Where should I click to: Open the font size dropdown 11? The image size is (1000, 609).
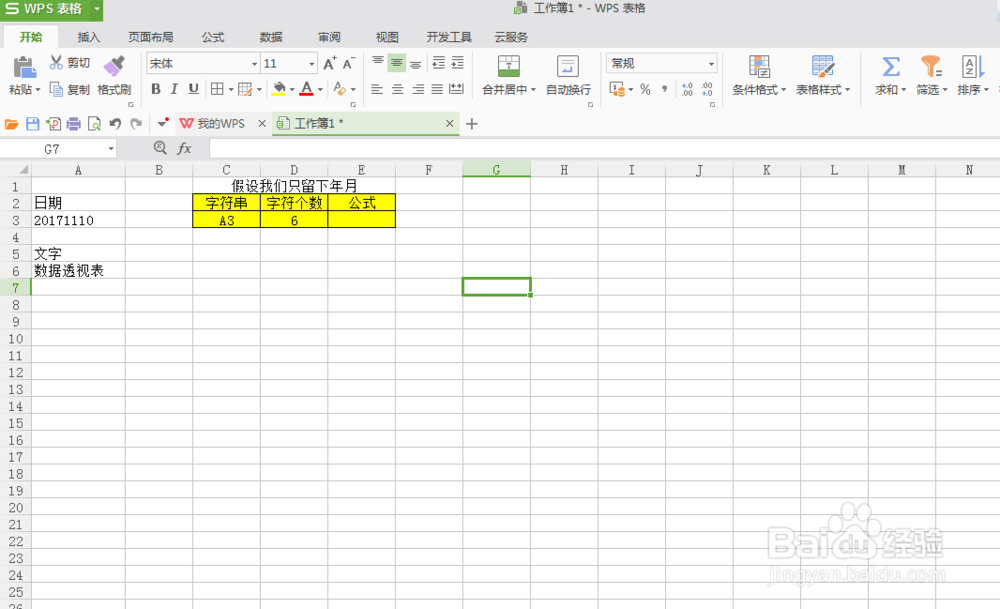coord(311,64)
